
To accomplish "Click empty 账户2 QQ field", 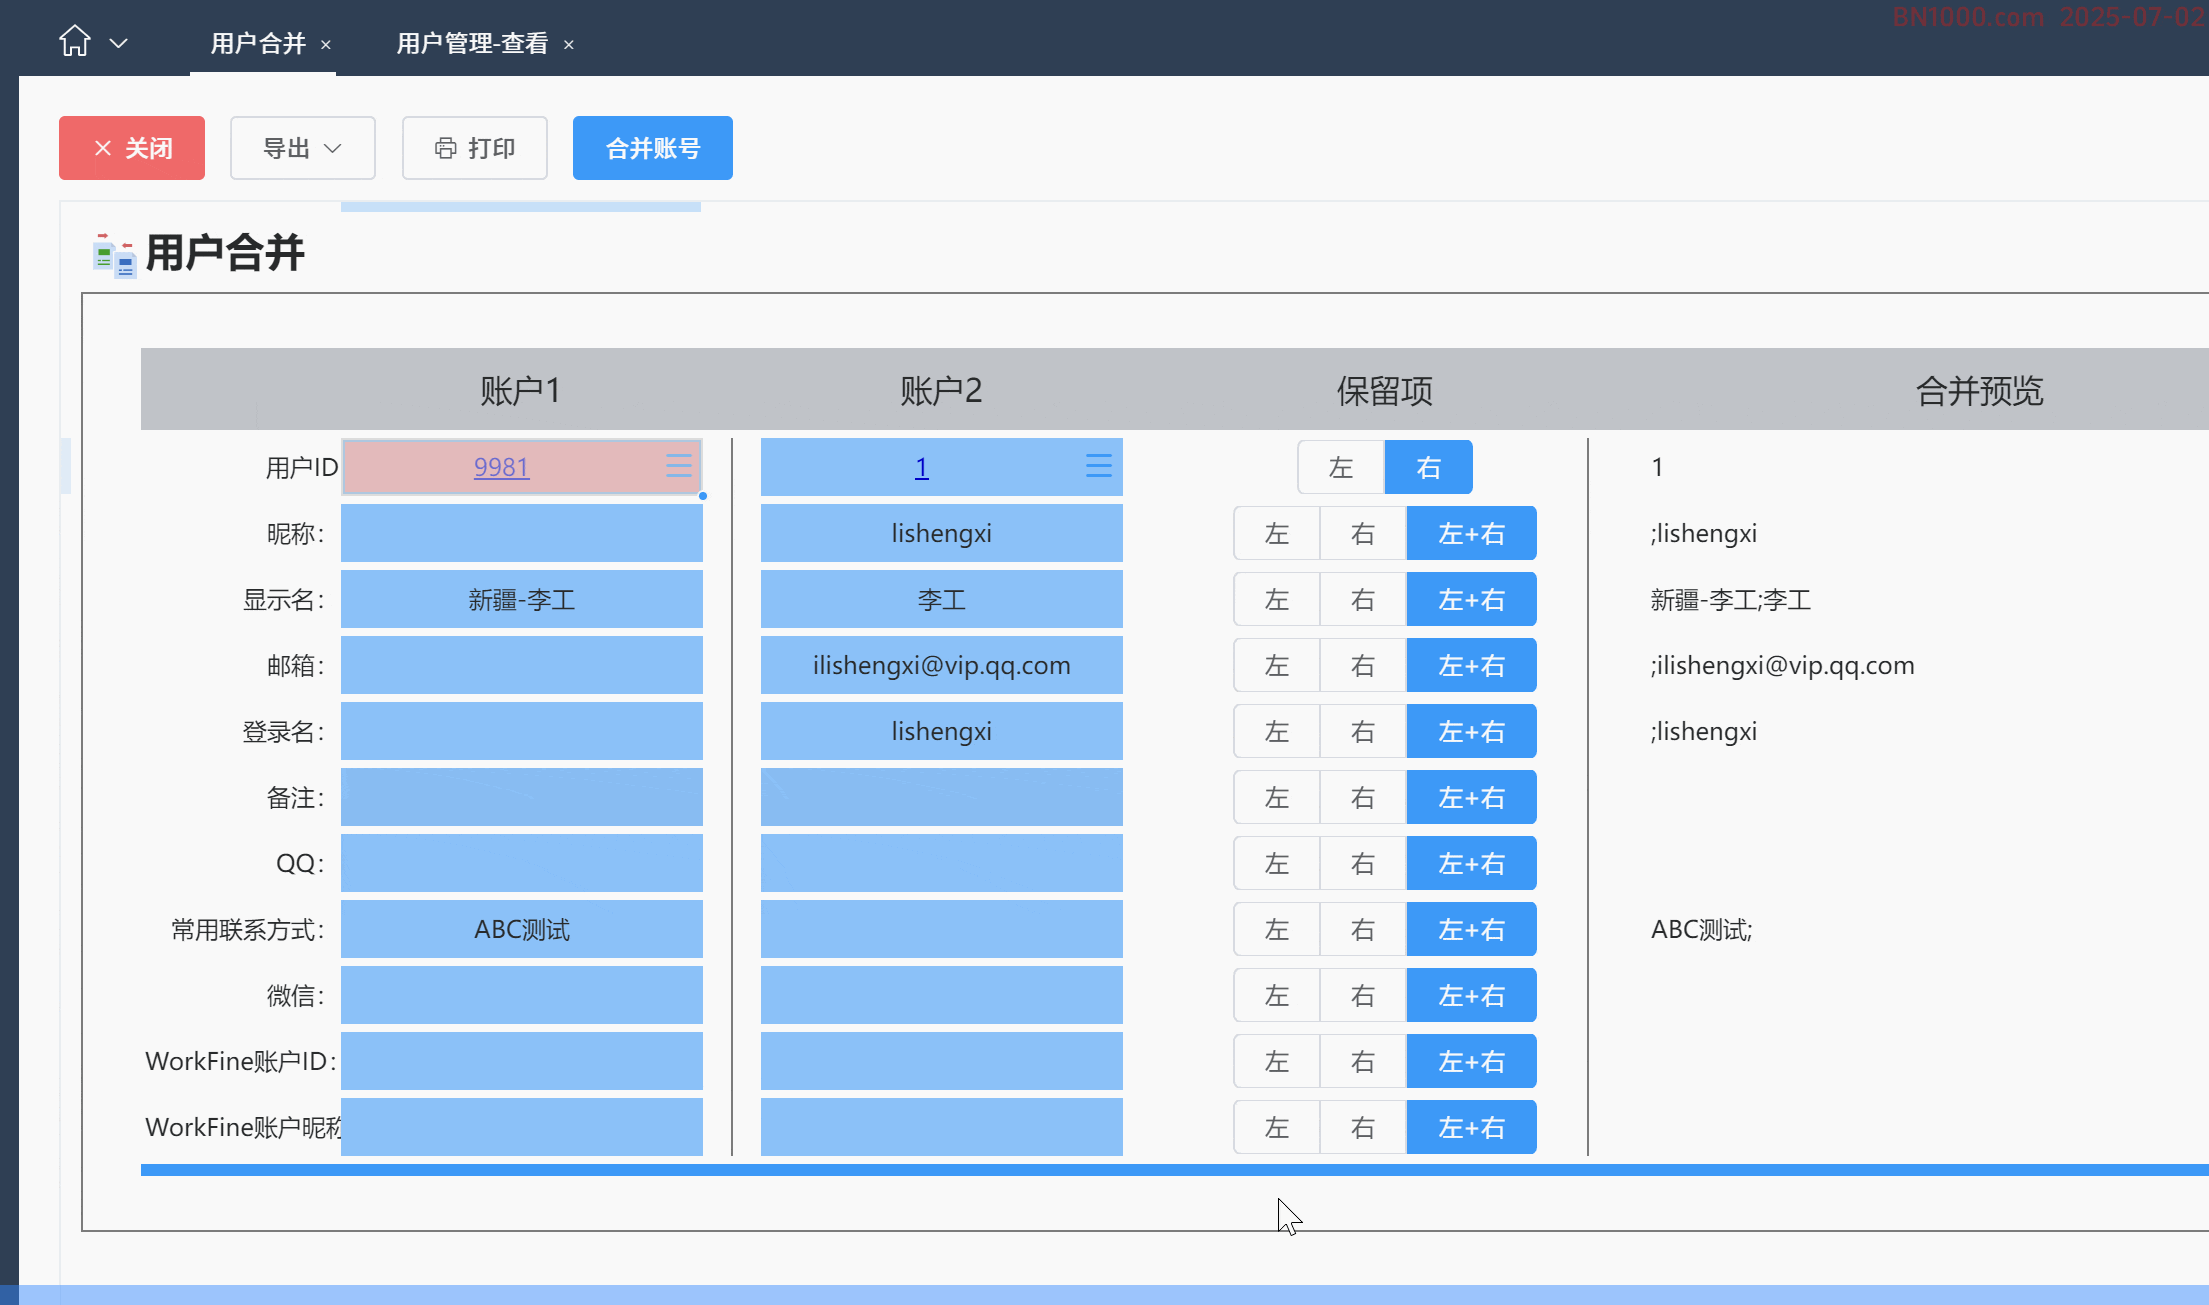I will point(942,863).
